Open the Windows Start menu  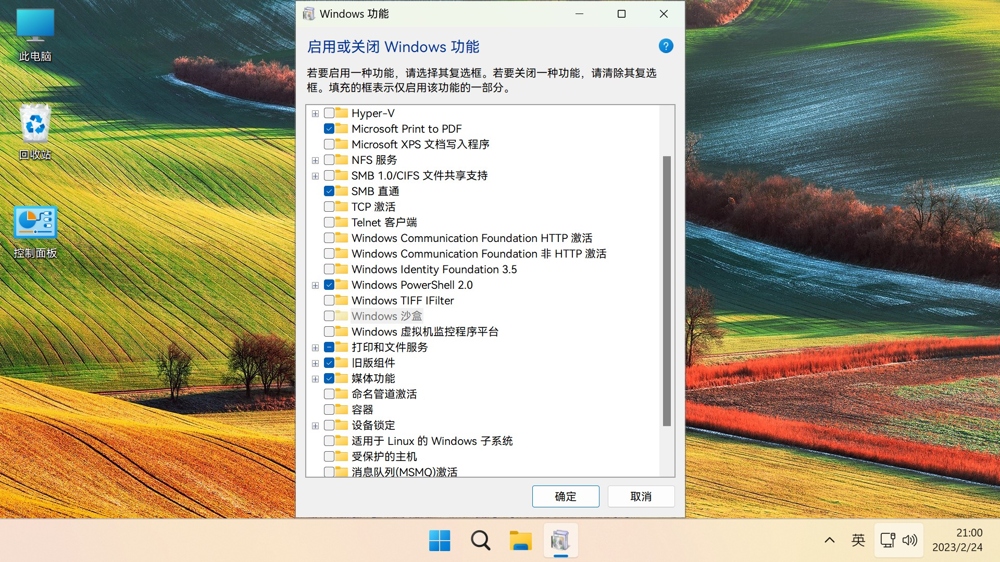tap(439, 541)
